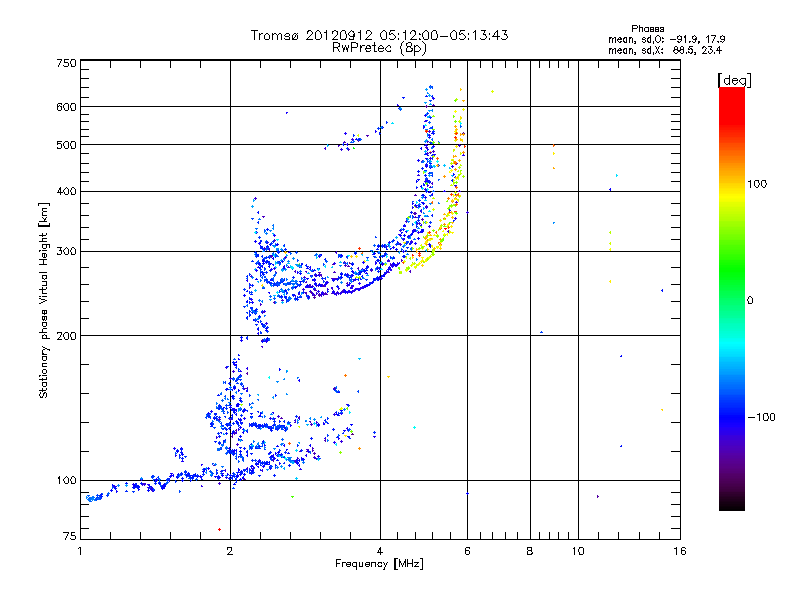The height and width of the screenshot is (600, 800).
Task: Click x-axis tick label "6"
Action: click(x=467, y=551)
